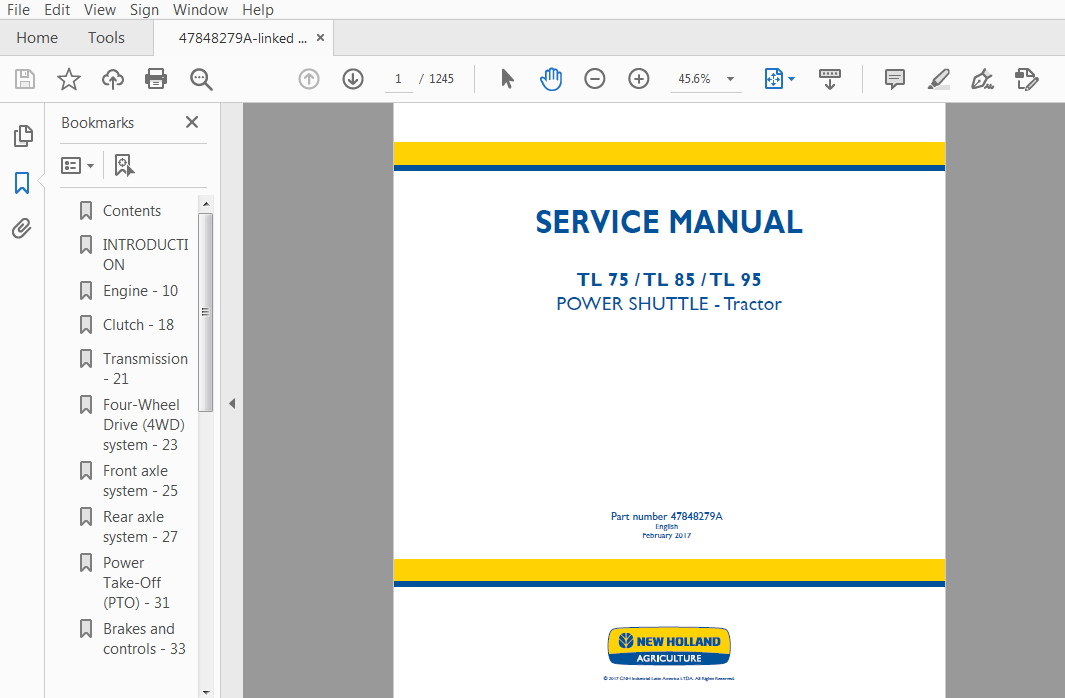The width and height of the screenshot is (1065, 698).
Task: Jump to the INTRODUCTION bookmark
Action: click(145, 255)
